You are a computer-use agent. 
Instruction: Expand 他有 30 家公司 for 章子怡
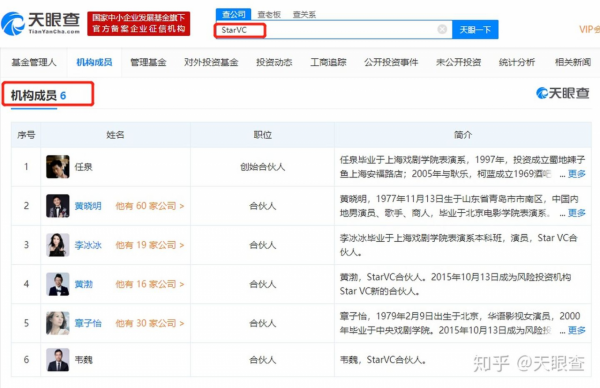[150, 323]
